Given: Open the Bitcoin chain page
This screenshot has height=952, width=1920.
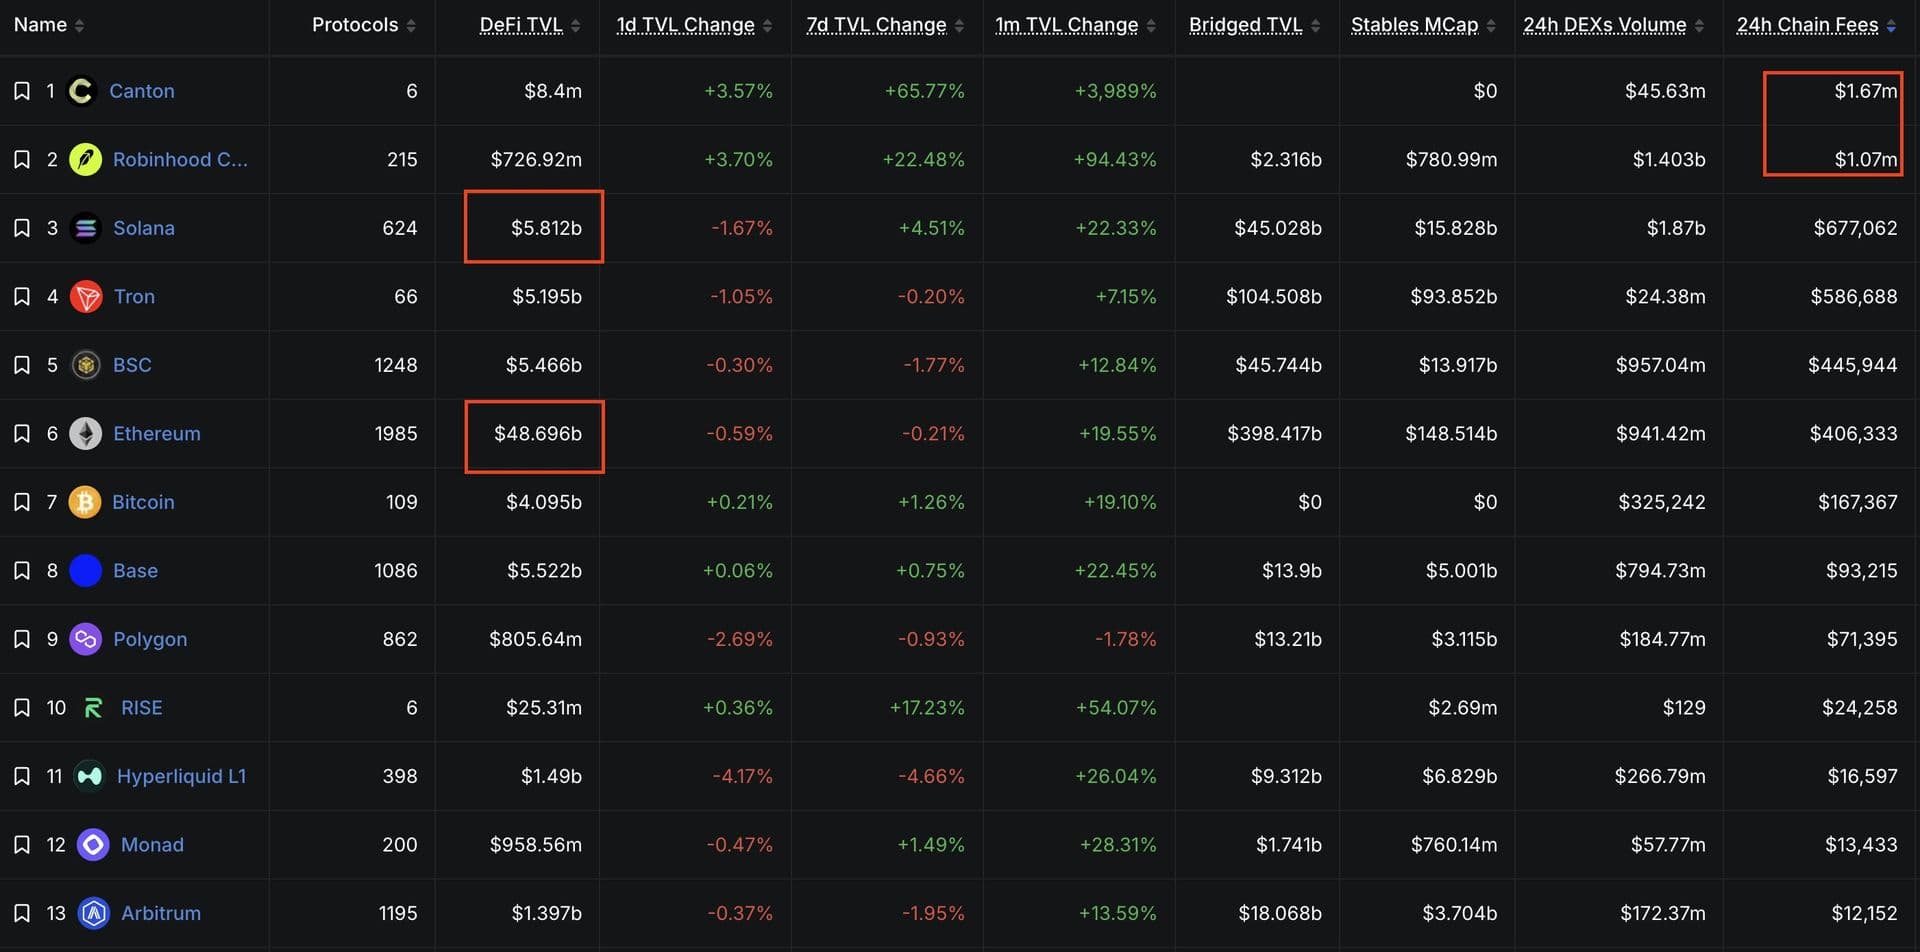Looking at the screenshot, I should pyautogui.click(x=143, y=502).
